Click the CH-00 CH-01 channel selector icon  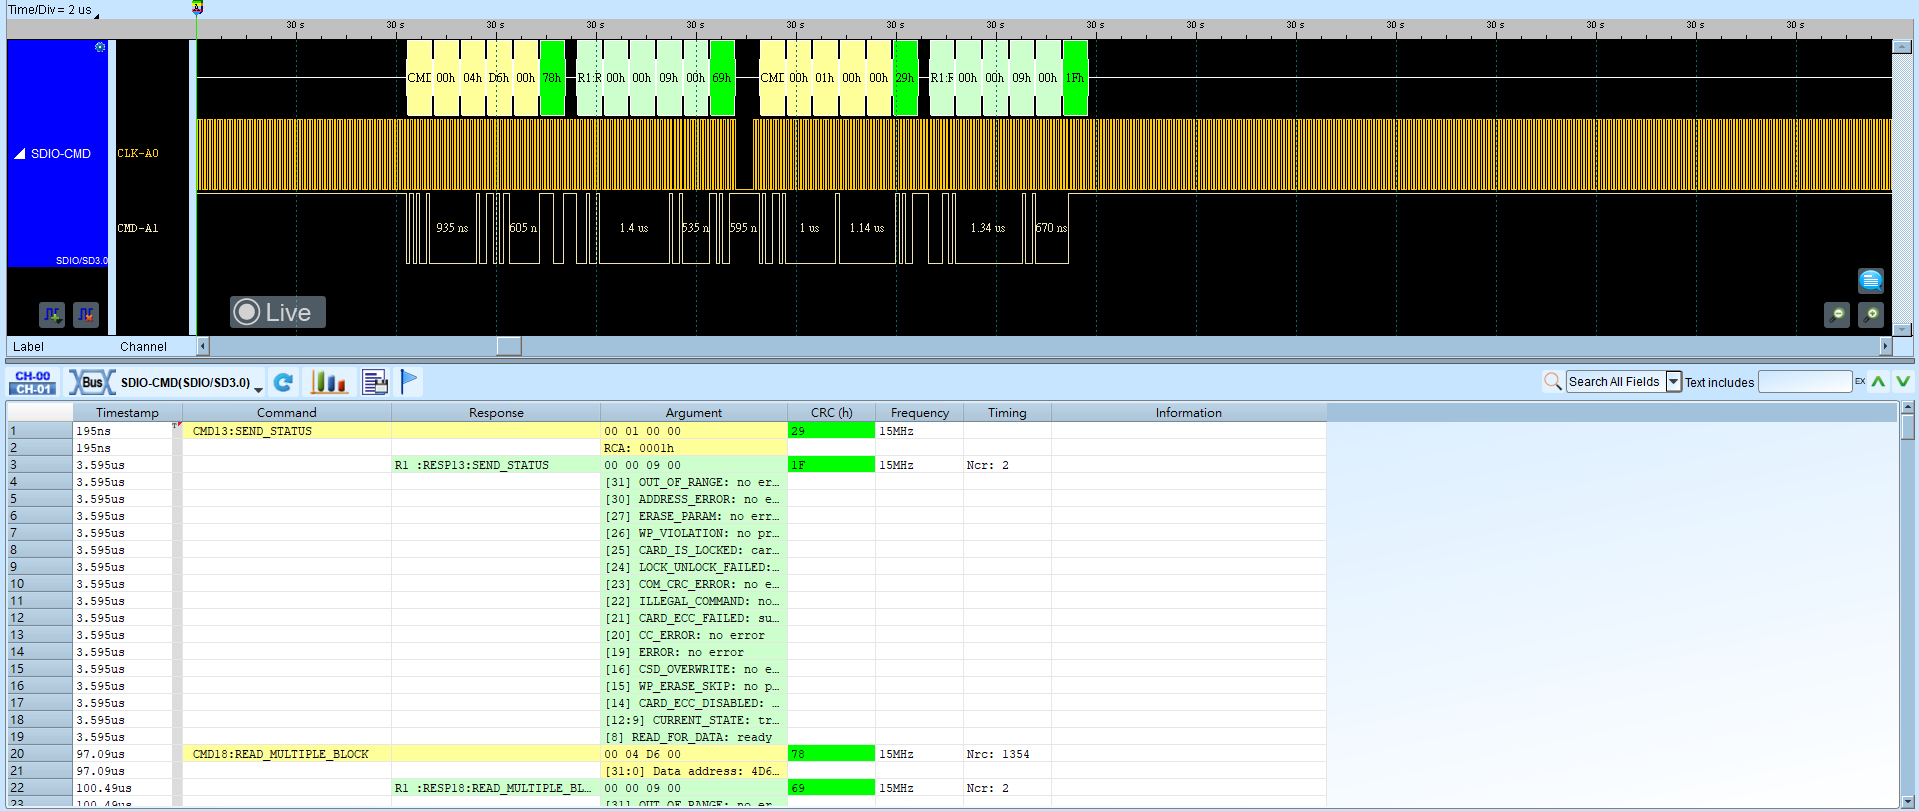(33, 382)
